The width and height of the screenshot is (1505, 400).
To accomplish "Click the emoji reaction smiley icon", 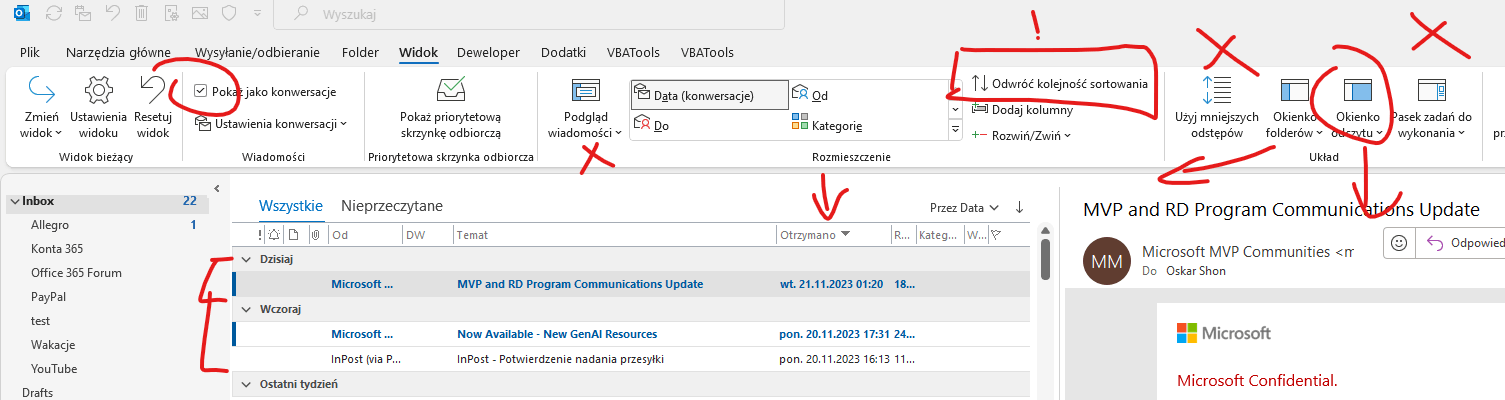I will click(1400, 243).
